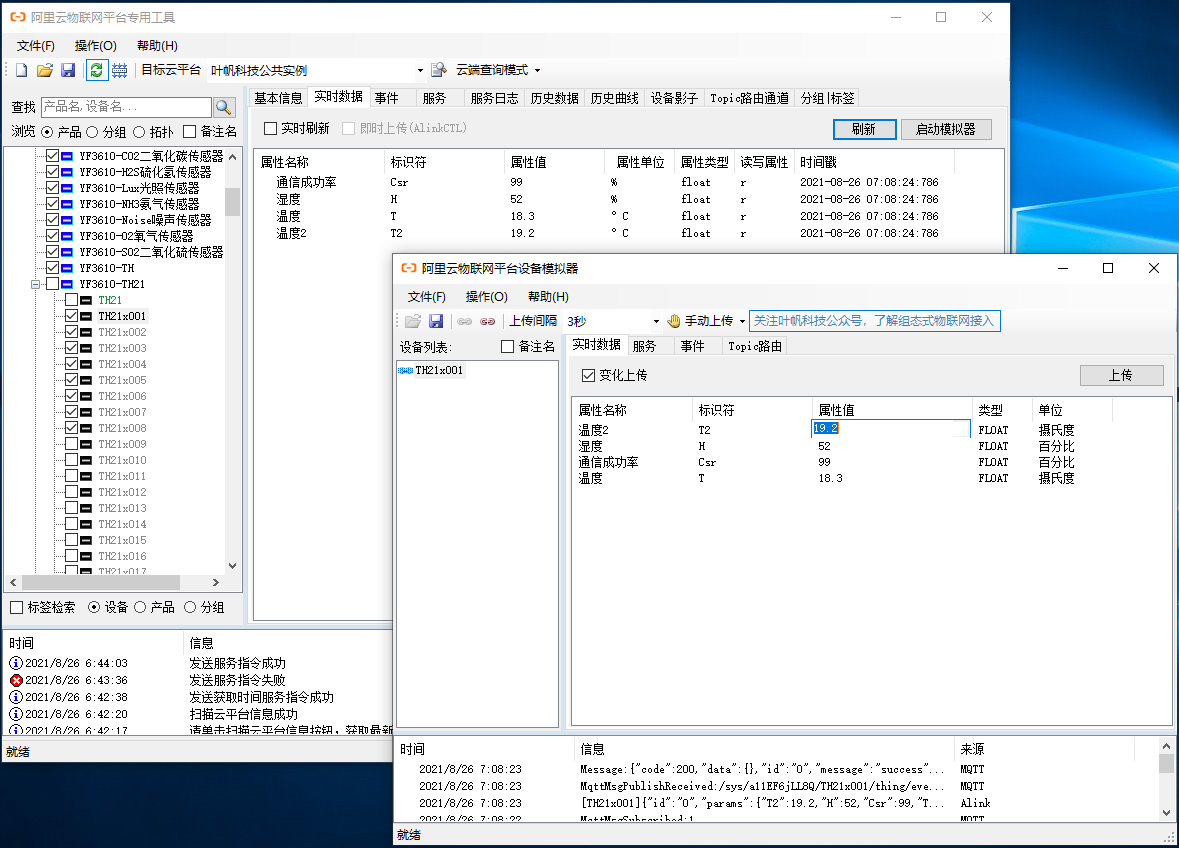
Task: Click the simulator window title icon
Action: (x=408, y=268)
